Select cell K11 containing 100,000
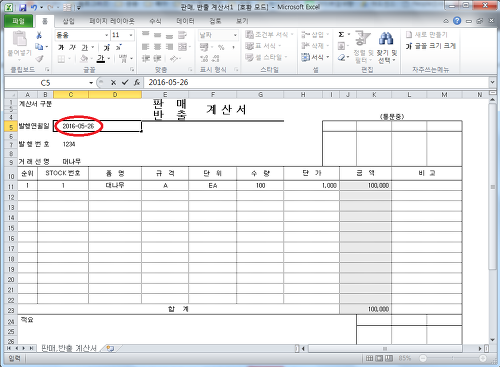 point(365,186)
